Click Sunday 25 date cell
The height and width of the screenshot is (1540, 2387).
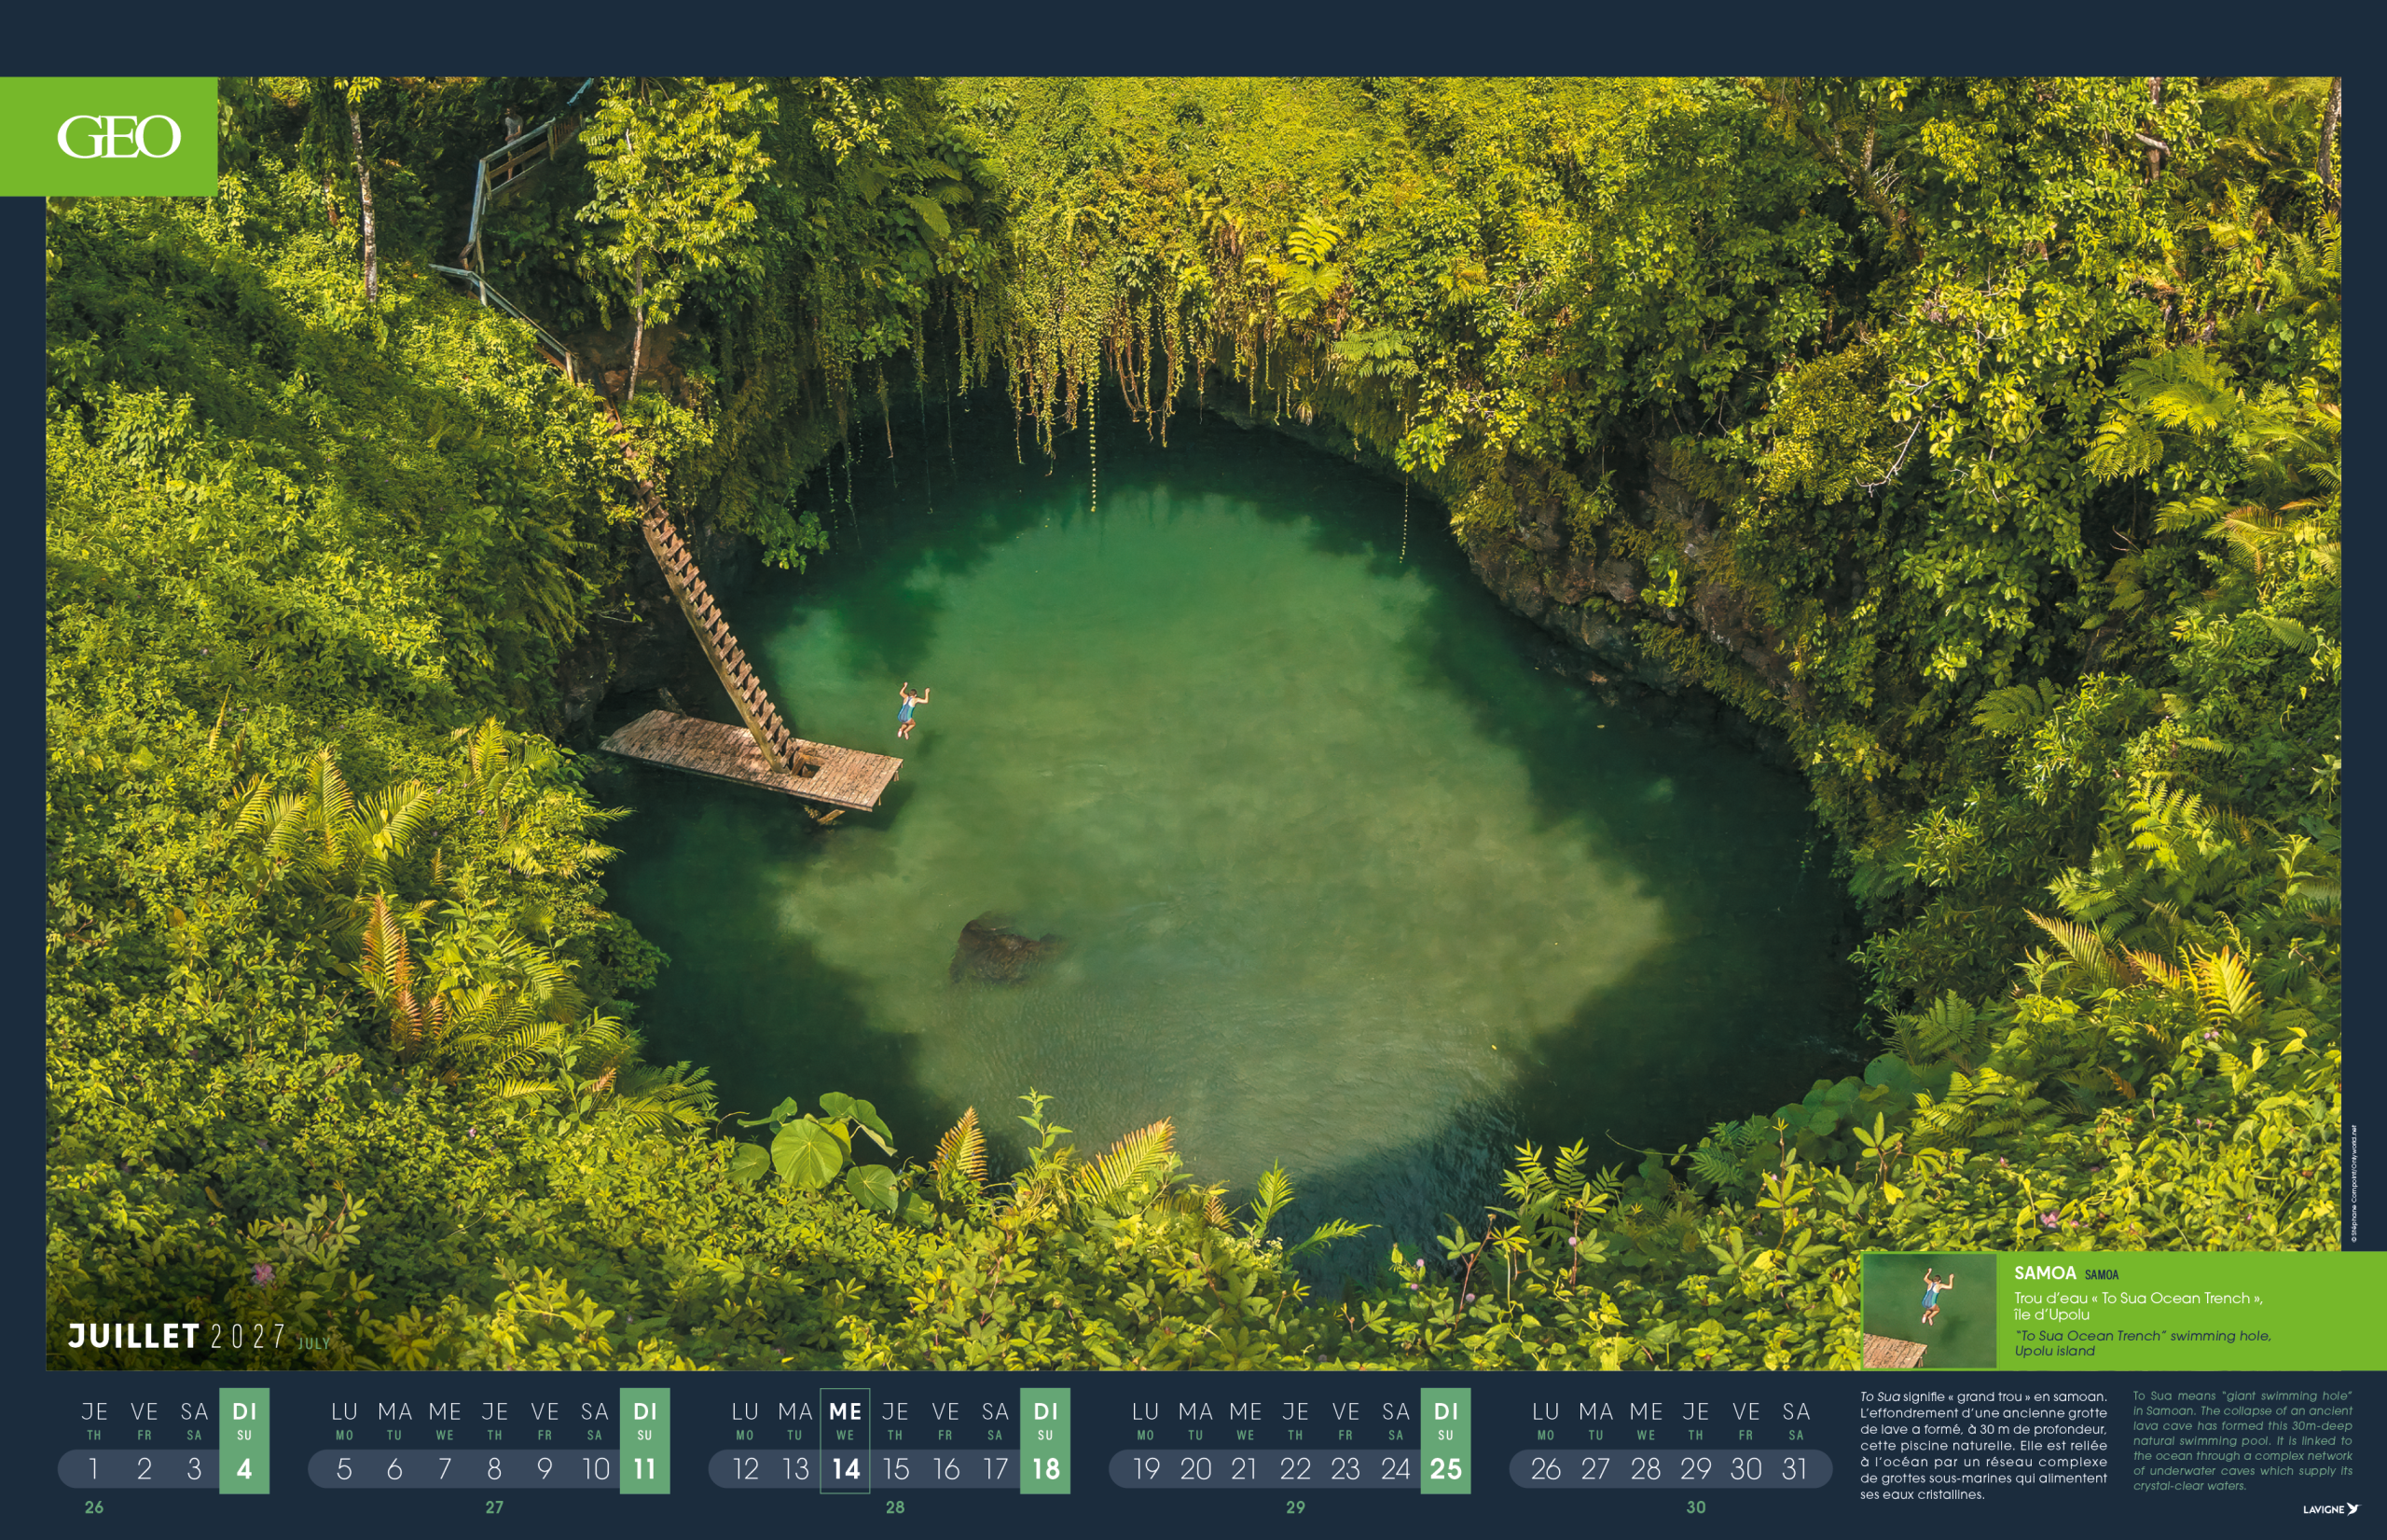[x=1445, y=1468]
